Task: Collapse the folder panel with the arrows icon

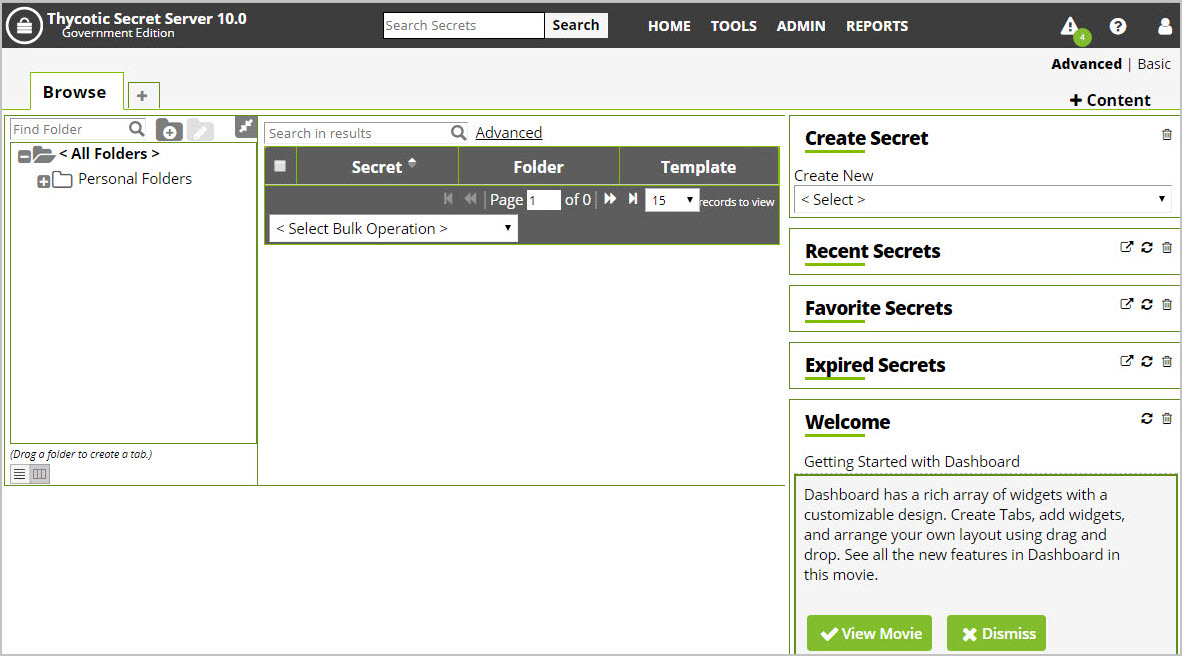Action: pos(246,127)
